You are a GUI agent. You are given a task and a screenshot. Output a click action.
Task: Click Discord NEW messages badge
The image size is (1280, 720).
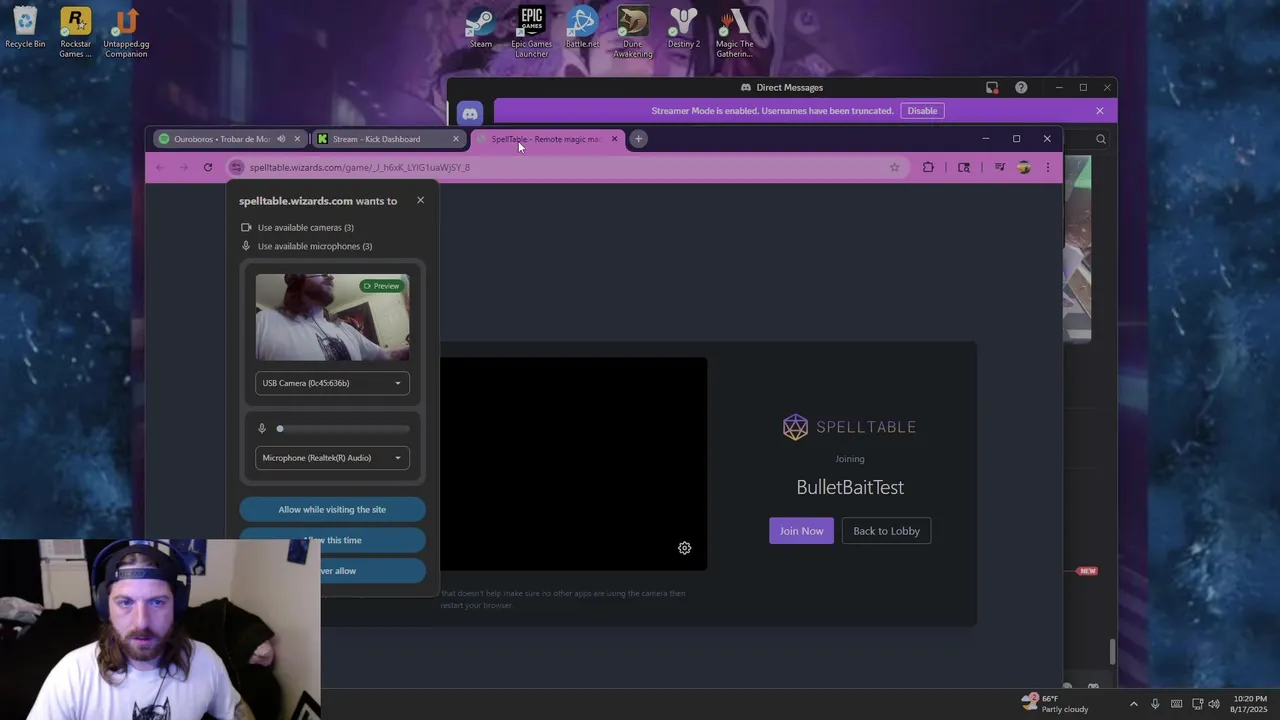pos(1087,571)
